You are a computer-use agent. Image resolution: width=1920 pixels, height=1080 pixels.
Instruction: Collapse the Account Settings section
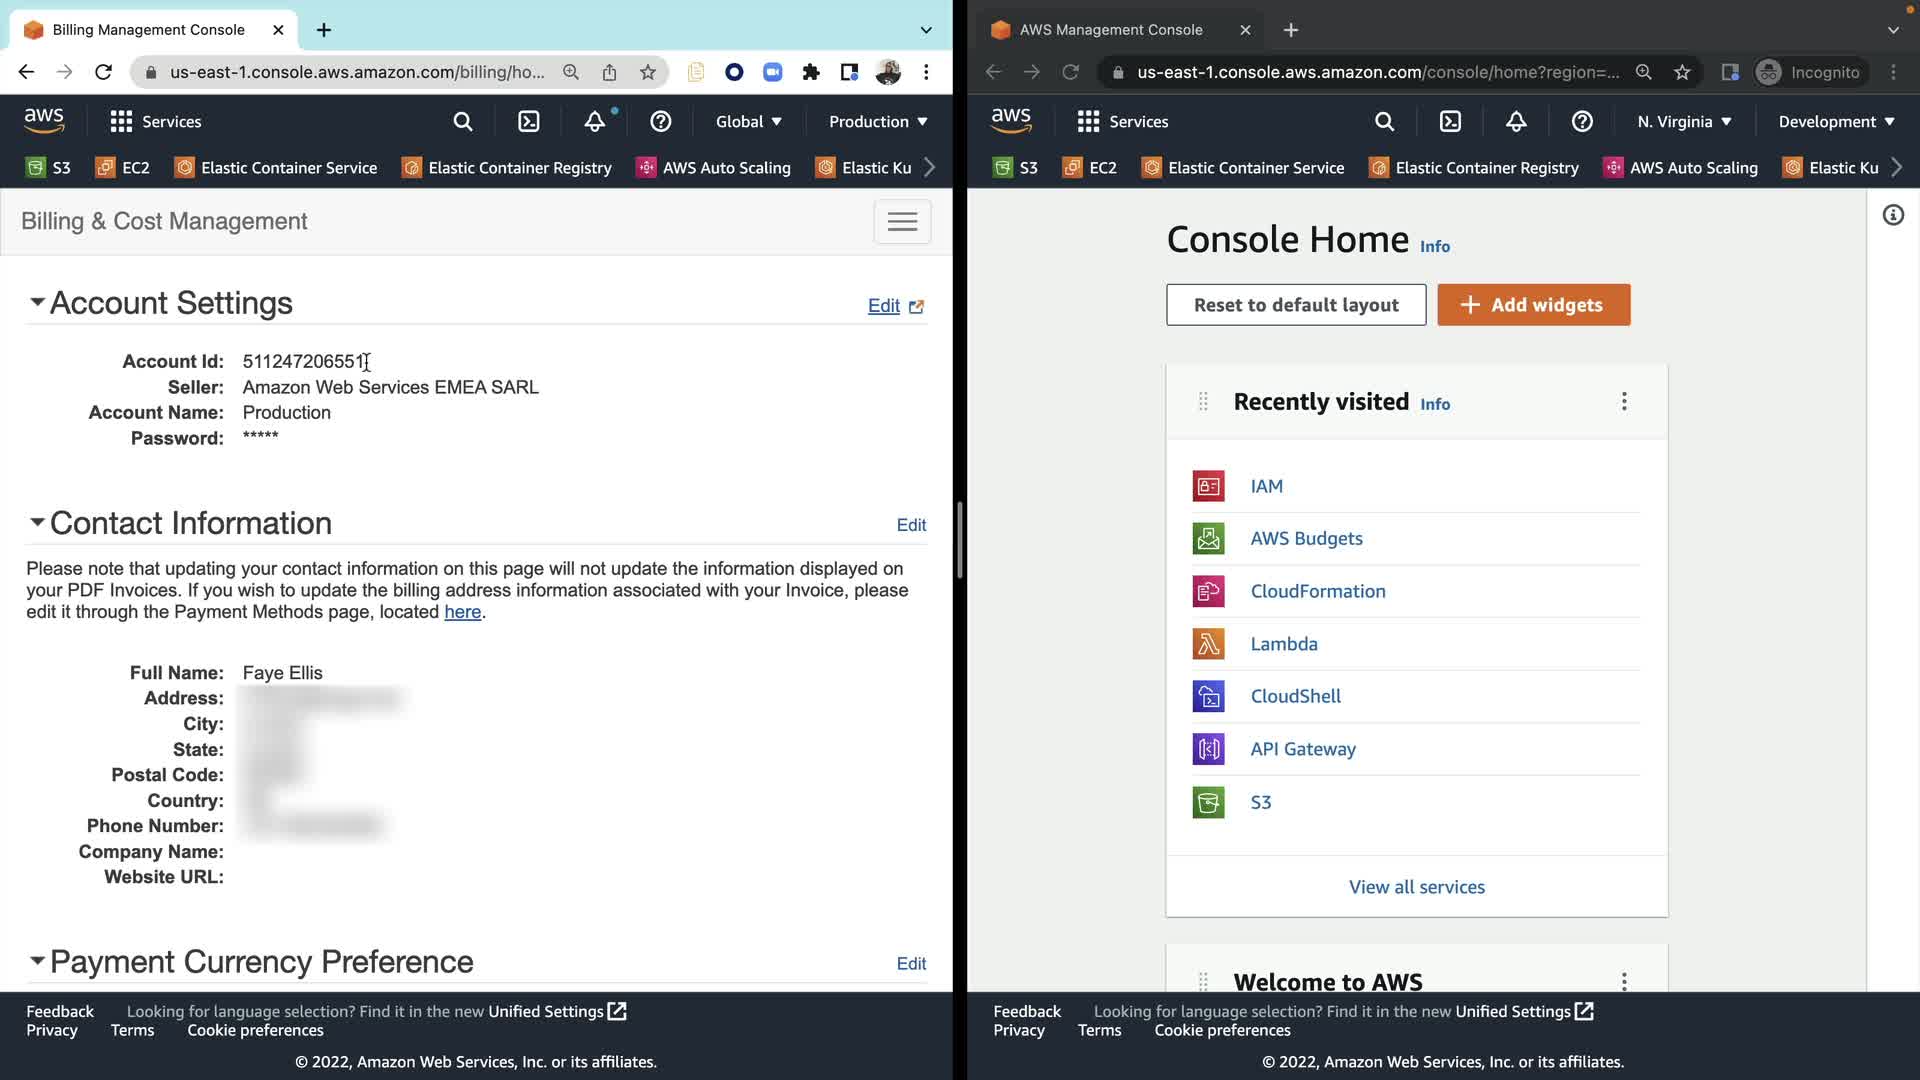coord(37,302)
